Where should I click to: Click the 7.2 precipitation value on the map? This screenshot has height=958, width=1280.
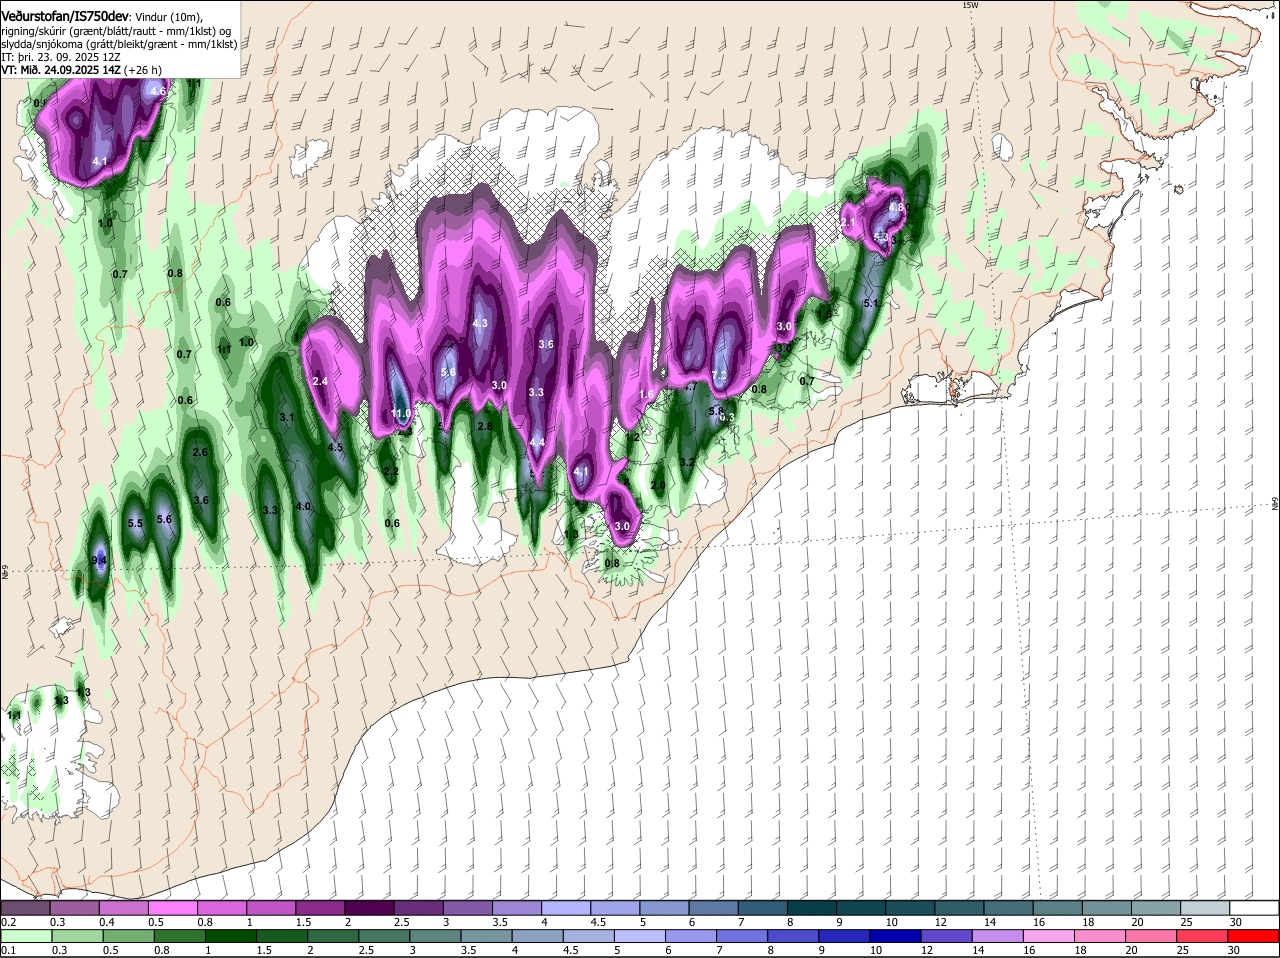(x=719, y=376)
